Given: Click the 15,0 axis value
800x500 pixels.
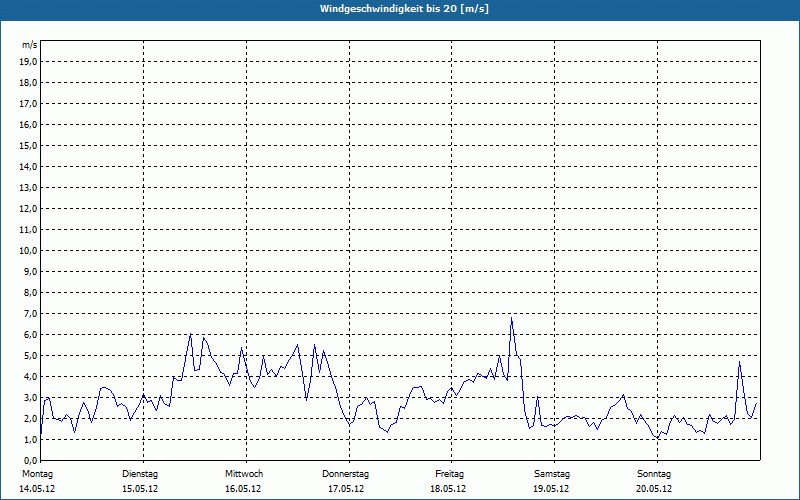Looking at the screenshot, I should [x=29, y=145].
